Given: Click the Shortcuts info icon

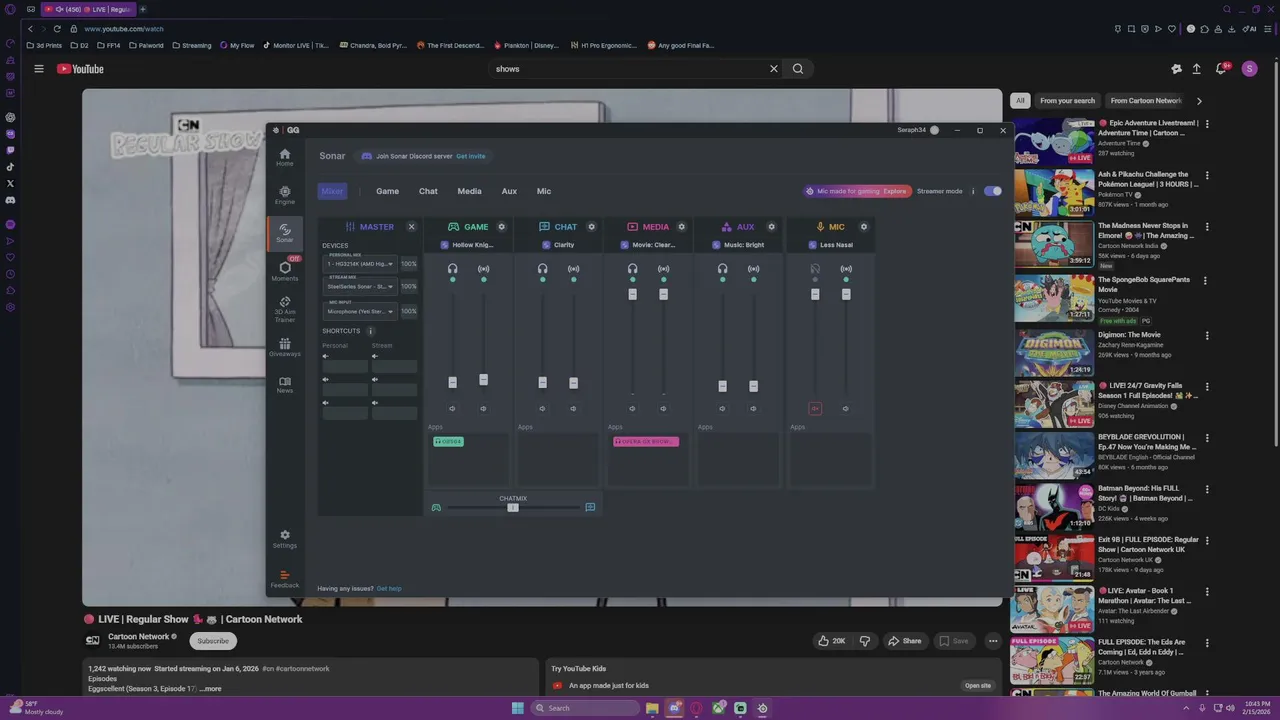Looking at the screenshot, I should pyautogui.click(x=370, y=331).
